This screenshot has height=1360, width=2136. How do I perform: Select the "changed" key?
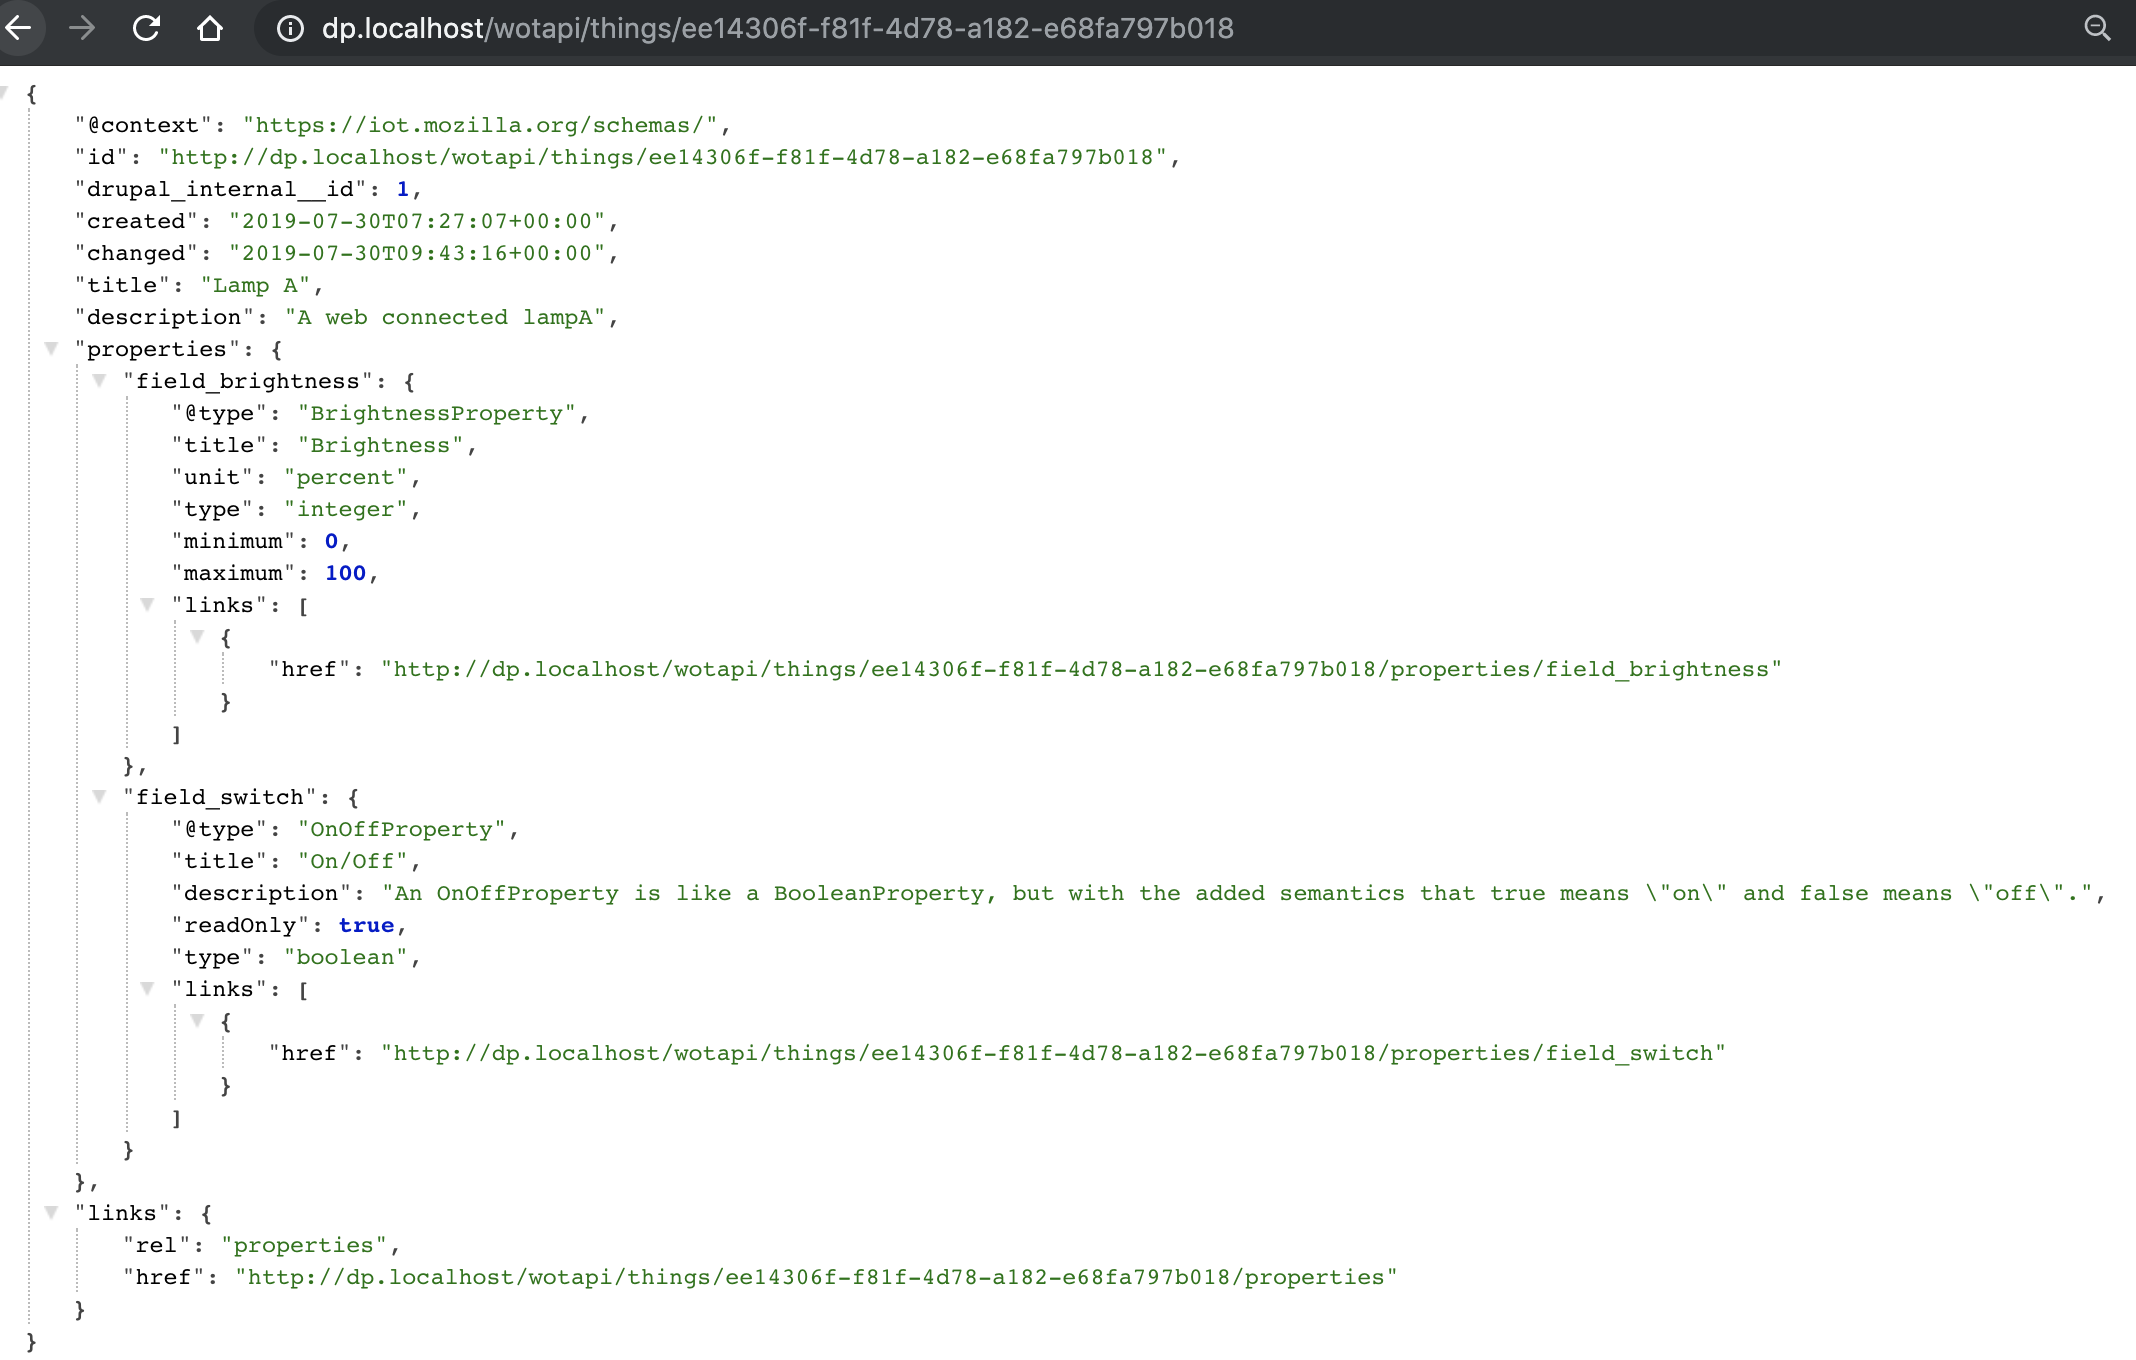coord(137,253)
